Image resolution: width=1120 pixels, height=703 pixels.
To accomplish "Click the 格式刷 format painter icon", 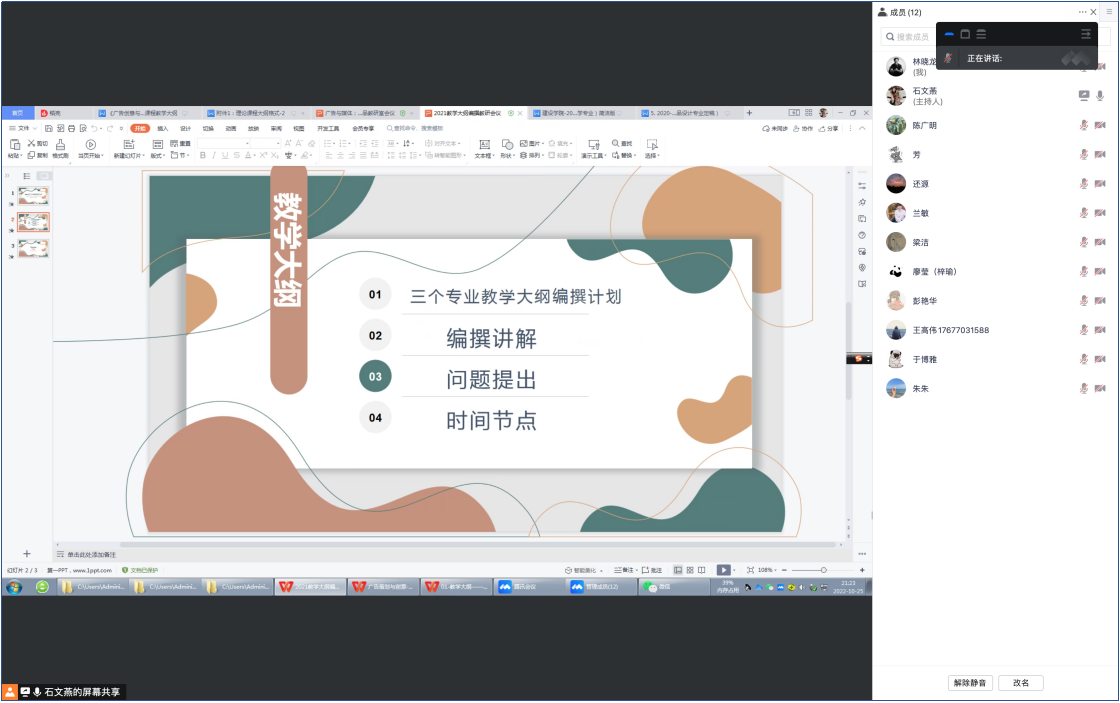I will coord(60,145).
